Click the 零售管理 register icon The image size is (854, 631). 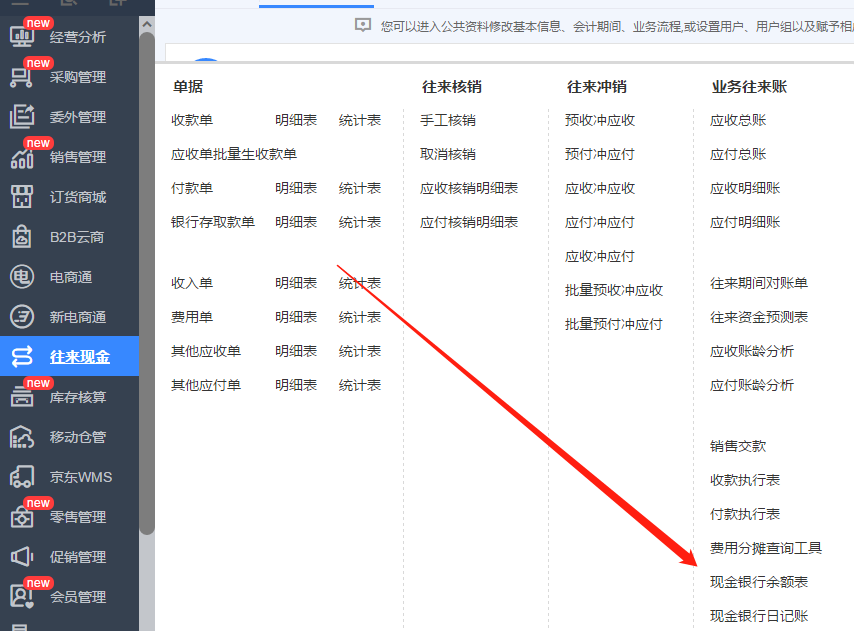coord(22,517)
